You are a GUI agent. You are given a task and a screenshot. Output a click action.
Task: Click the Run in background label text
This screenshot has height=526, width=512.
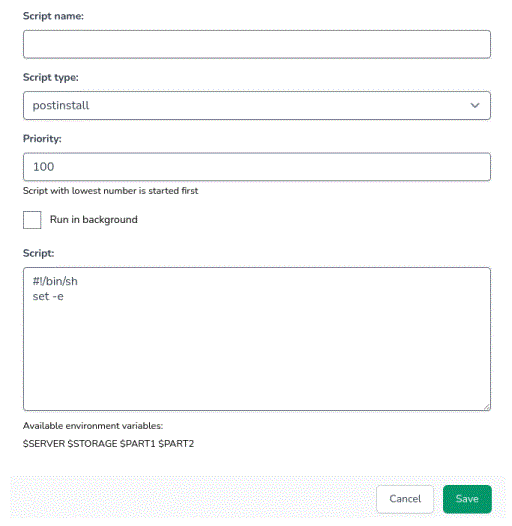click(94, 219)
